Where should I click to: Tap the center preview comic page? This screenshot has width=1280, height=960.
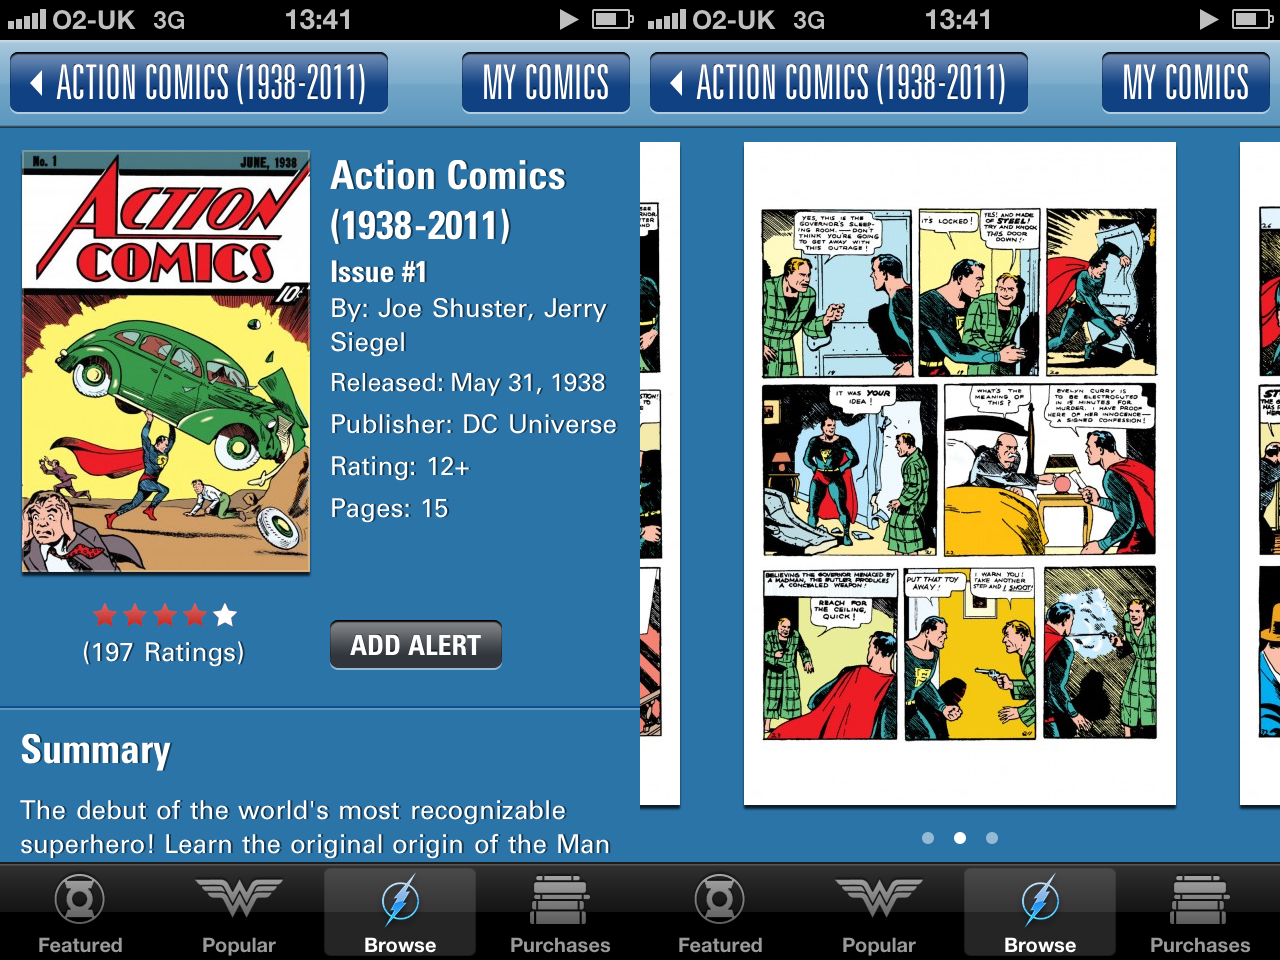pyautogui.click(x=960, y=474)
